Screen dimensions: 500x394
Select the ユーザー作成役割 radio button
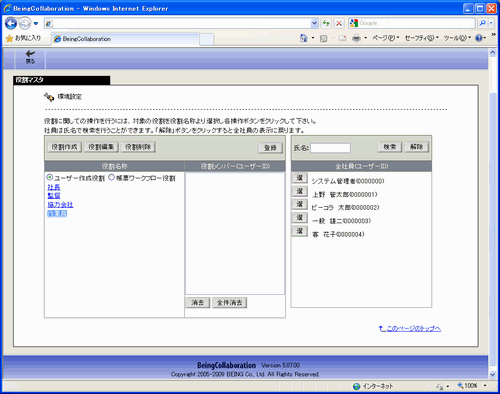point(50,177)
